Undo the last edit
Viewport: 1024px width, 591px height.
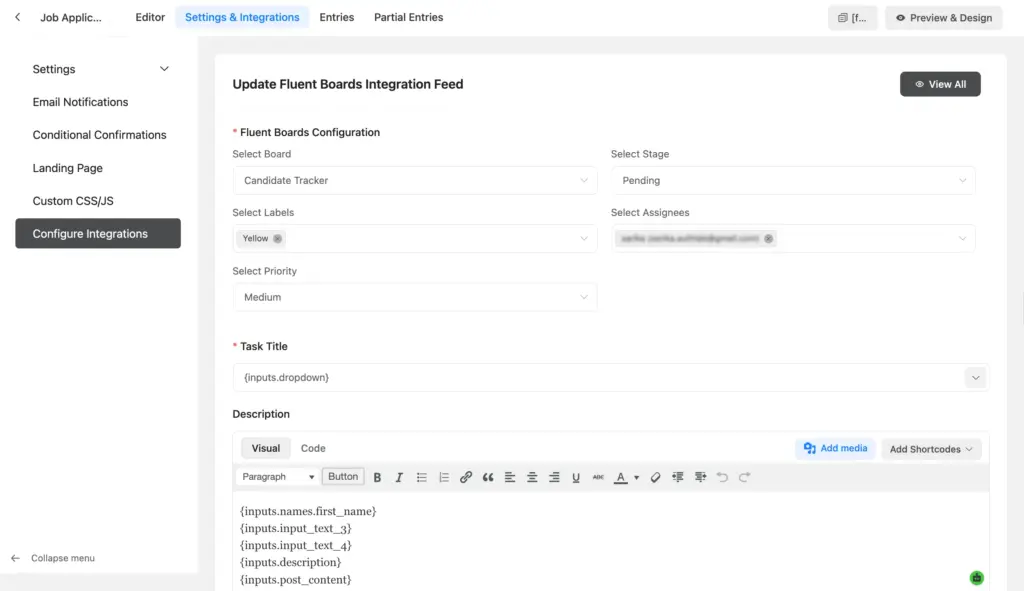[722, 477]
